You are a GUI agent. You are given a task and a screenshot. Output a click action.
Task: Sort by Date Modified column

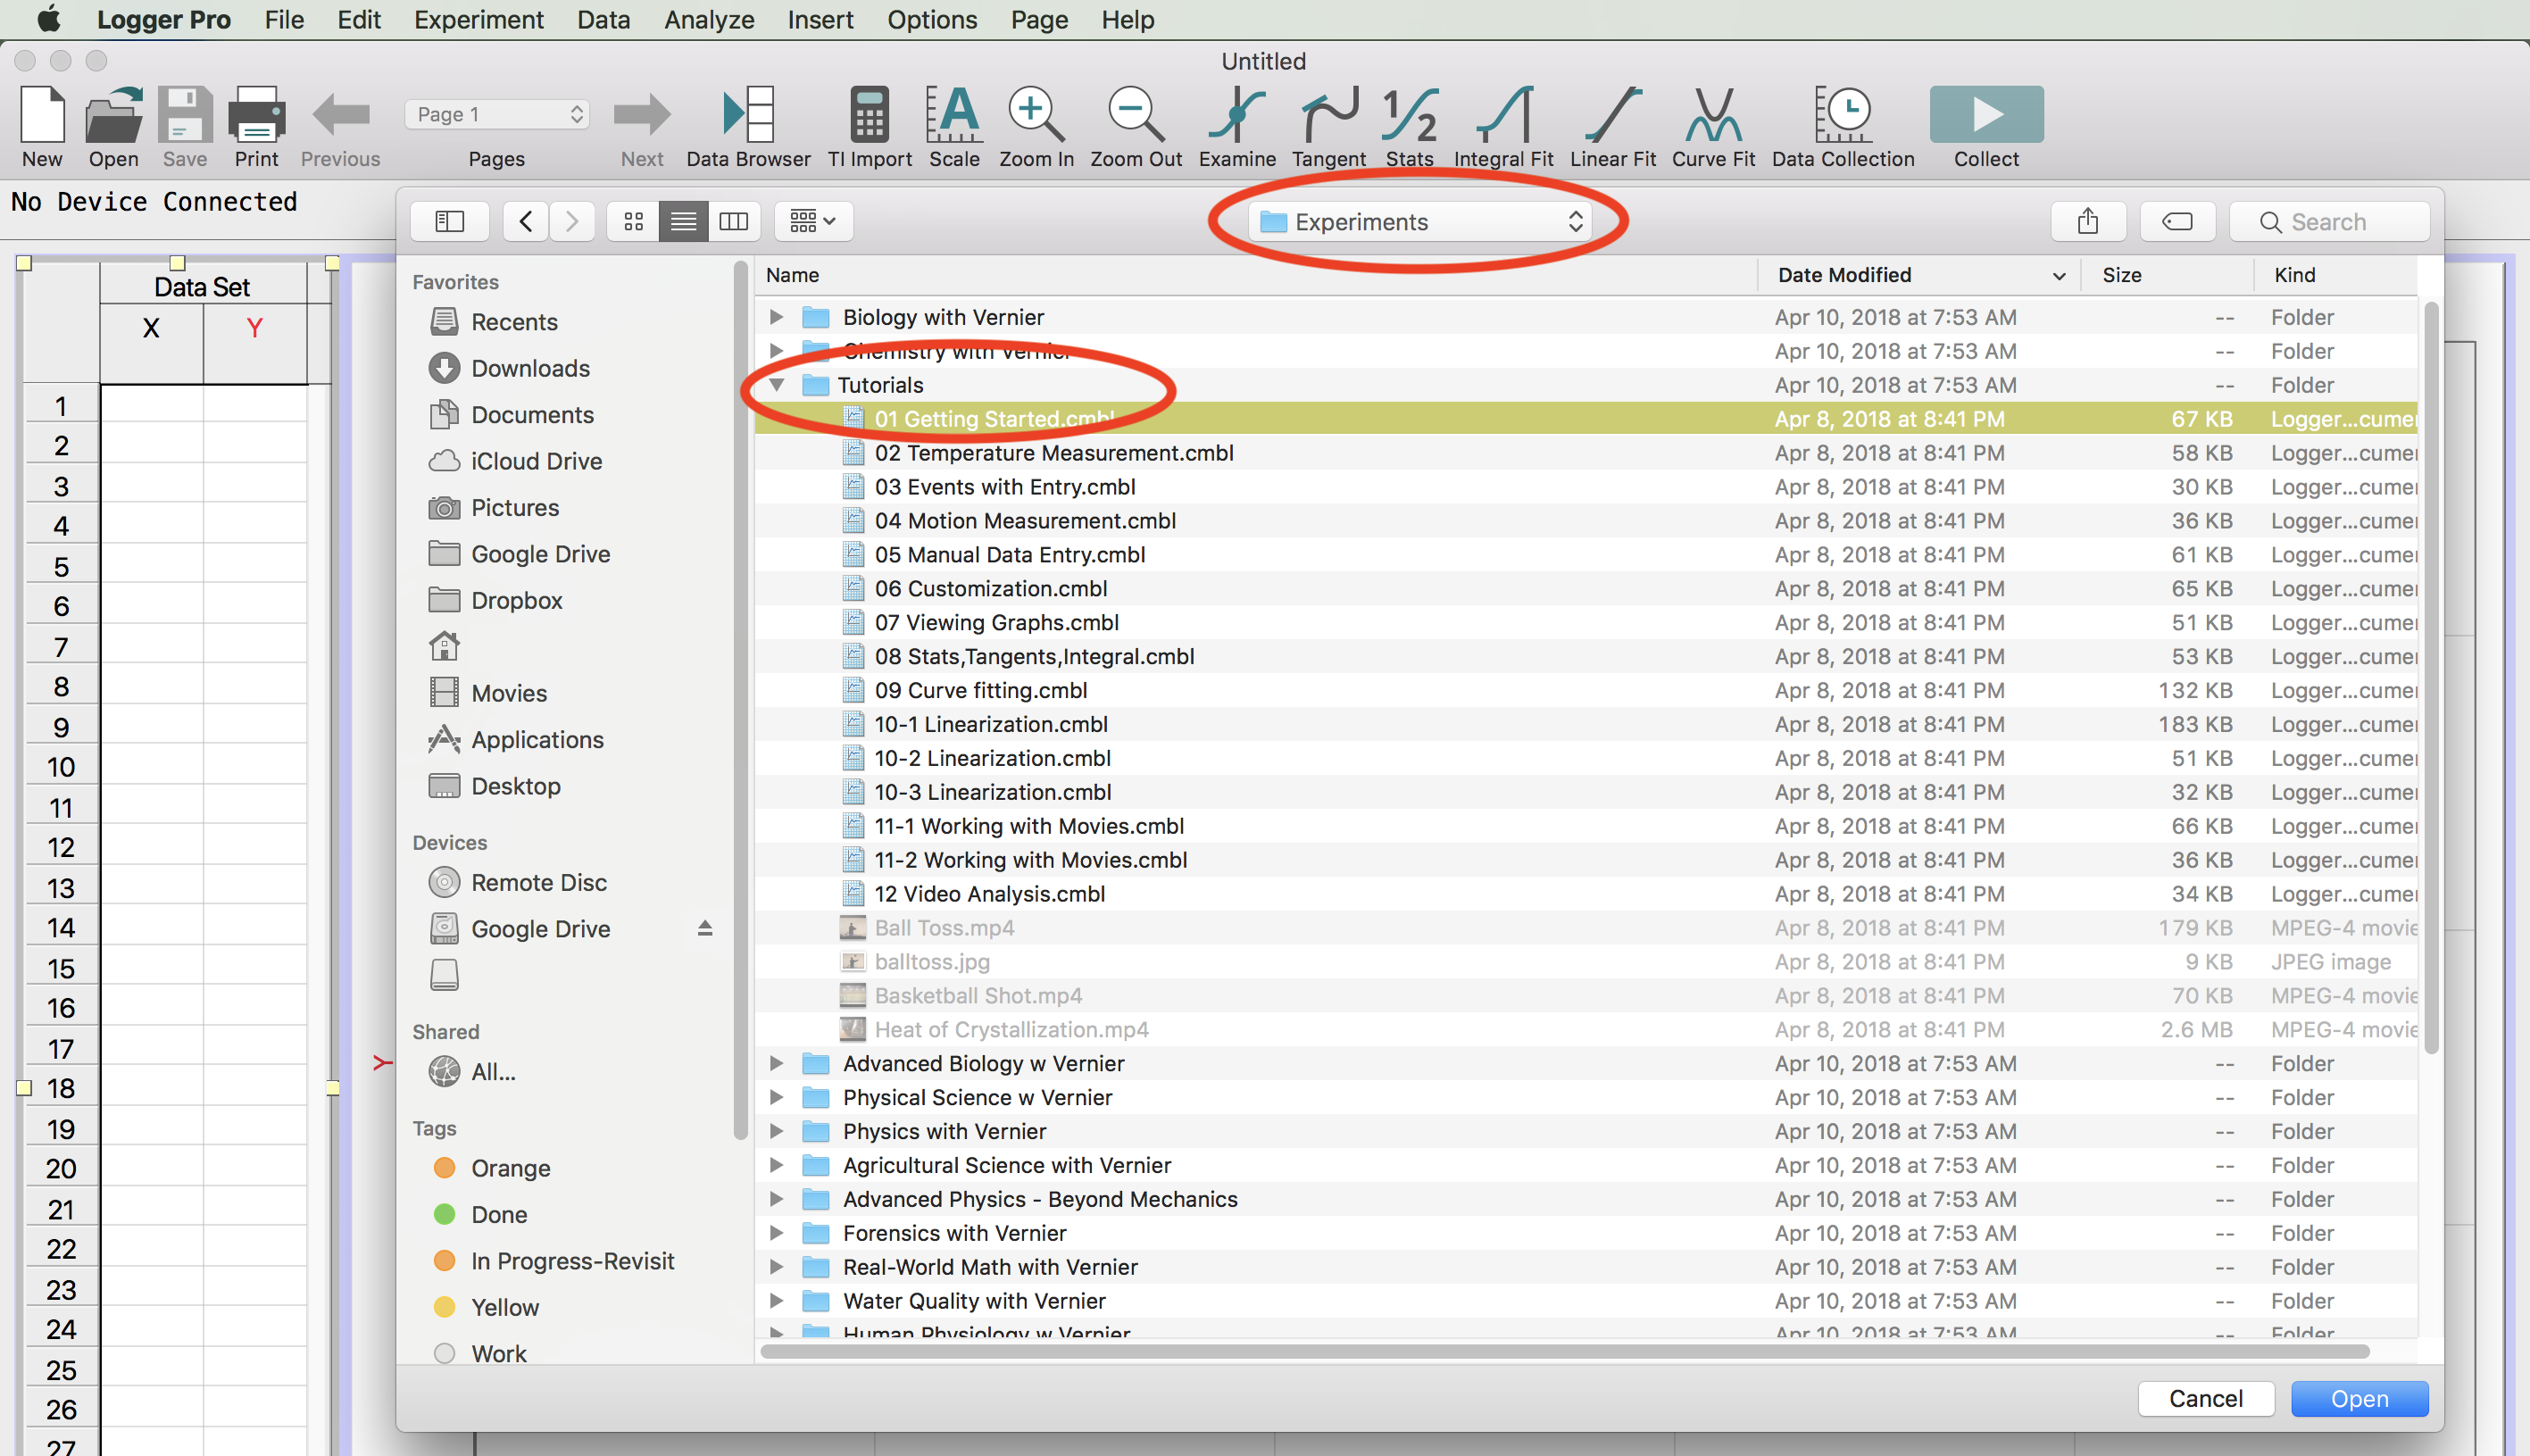[1918, 275]
